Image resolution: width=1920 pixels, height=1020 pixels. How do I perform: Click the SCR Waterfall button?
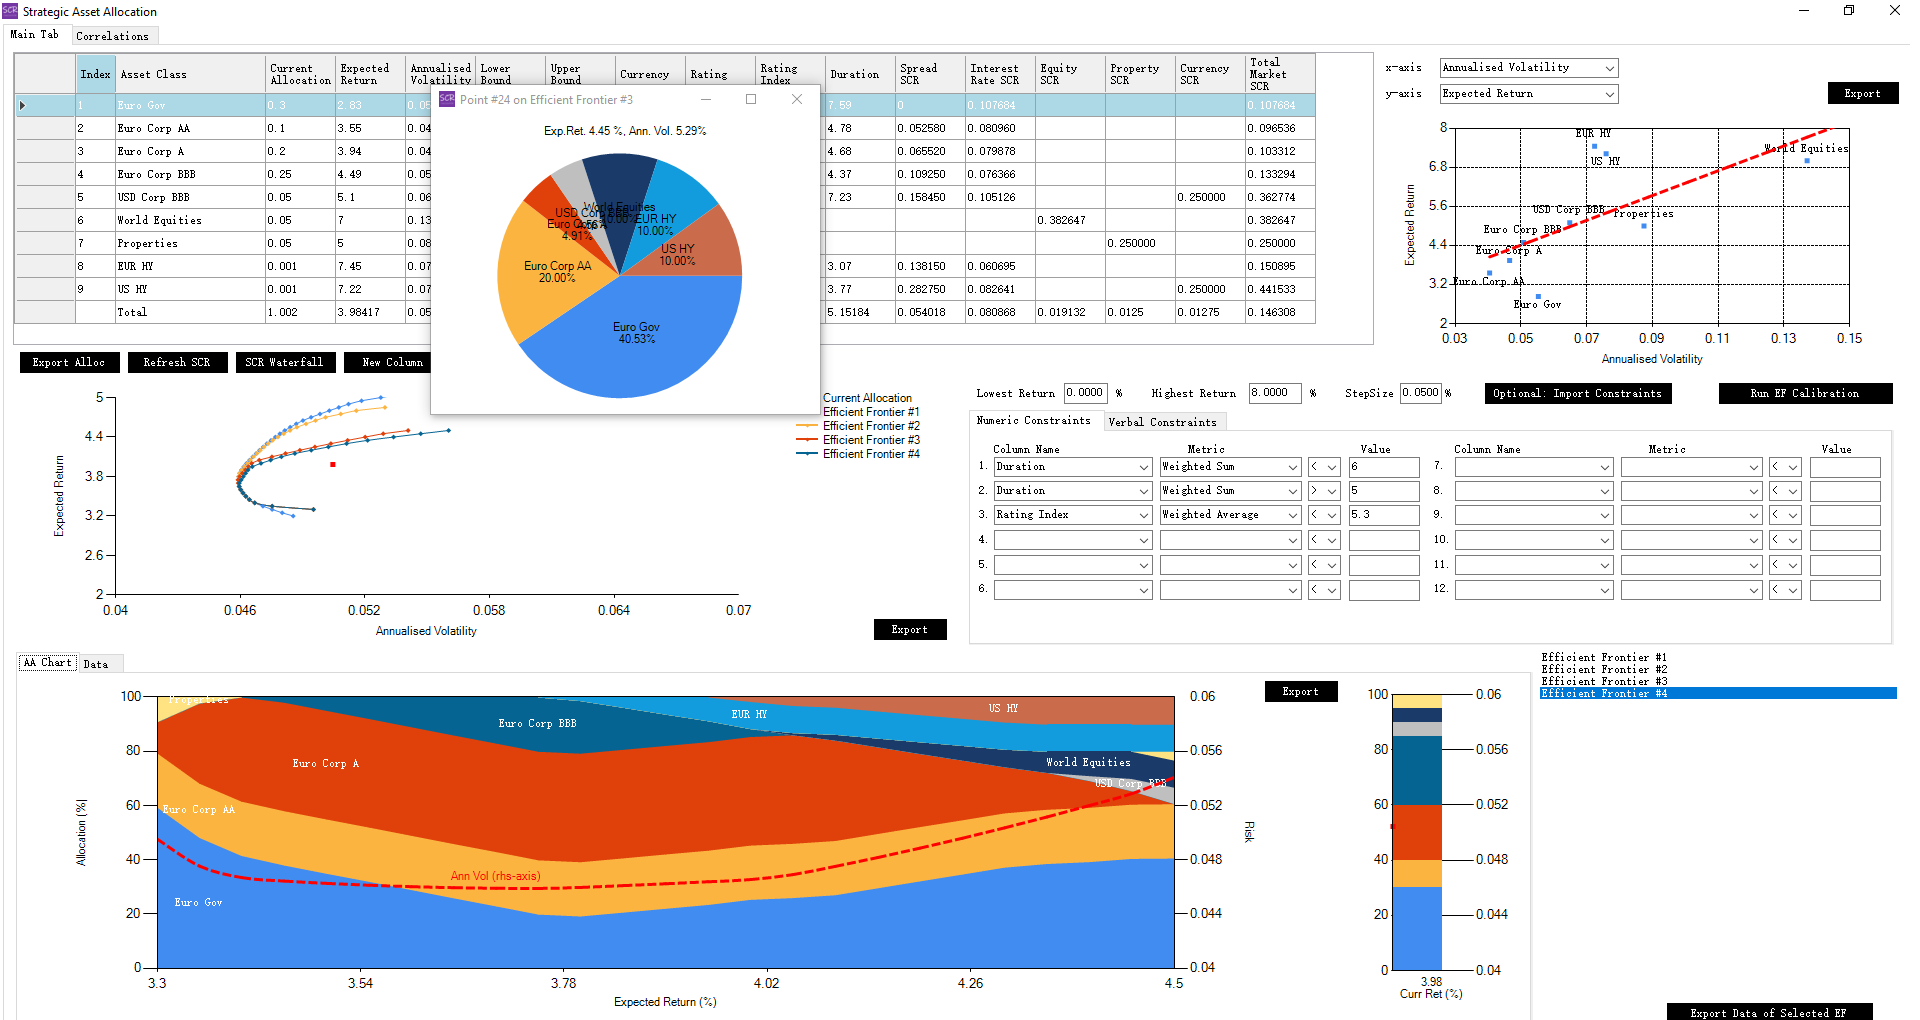[x=284, y=362]
